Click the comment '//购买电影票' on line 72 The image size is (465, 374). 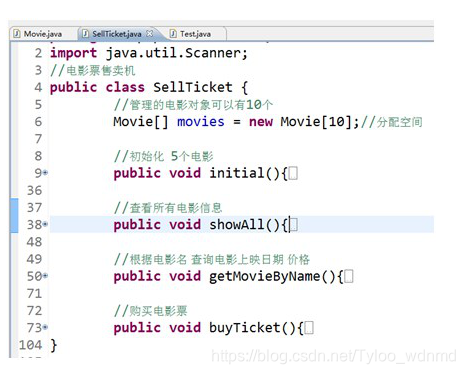(150, 311)
